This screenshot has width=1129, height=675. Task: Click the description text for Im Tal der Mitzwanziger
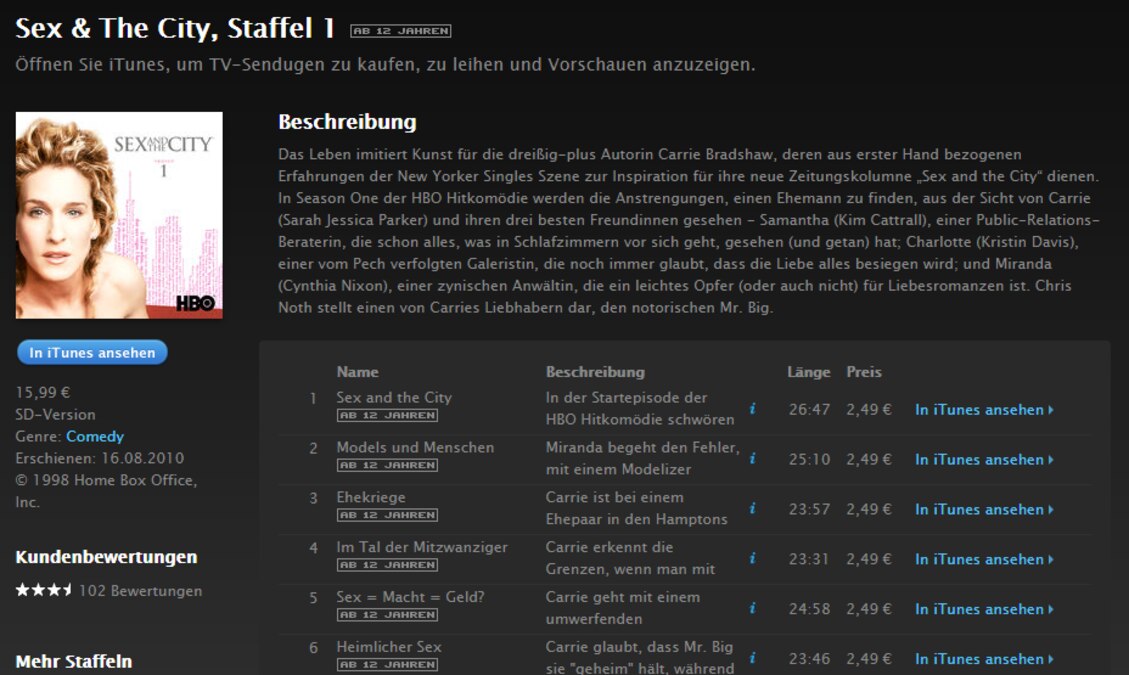pyautogui.click(x=630, y=558)
